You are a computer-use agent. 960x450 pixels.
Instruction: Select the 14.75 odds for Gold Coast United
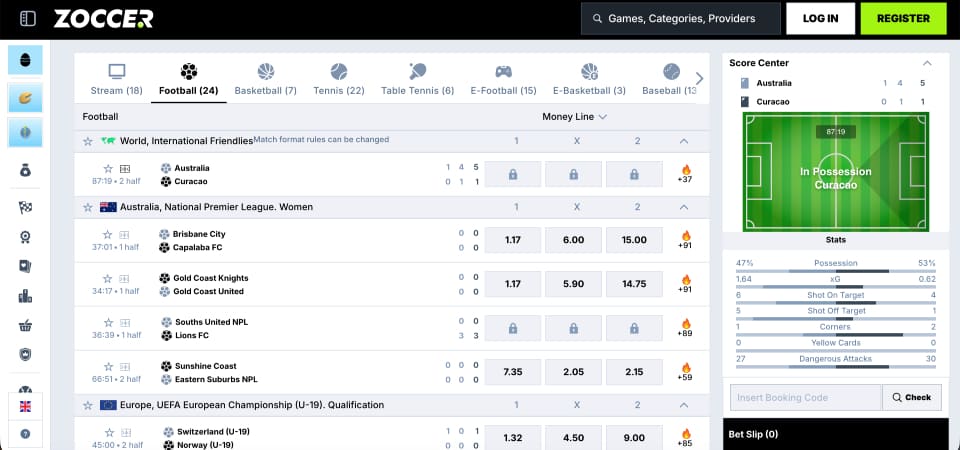[x=634, y=284]
